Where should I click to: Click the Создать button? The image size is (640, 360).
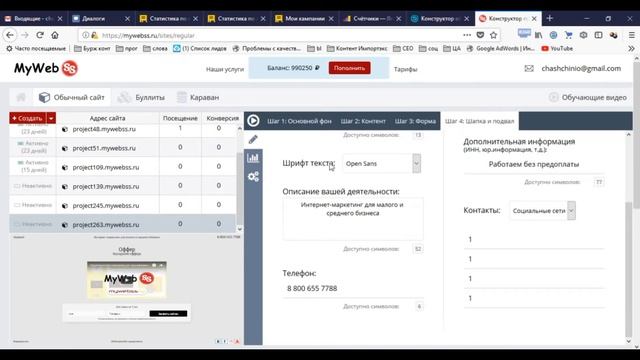[27, 118]
